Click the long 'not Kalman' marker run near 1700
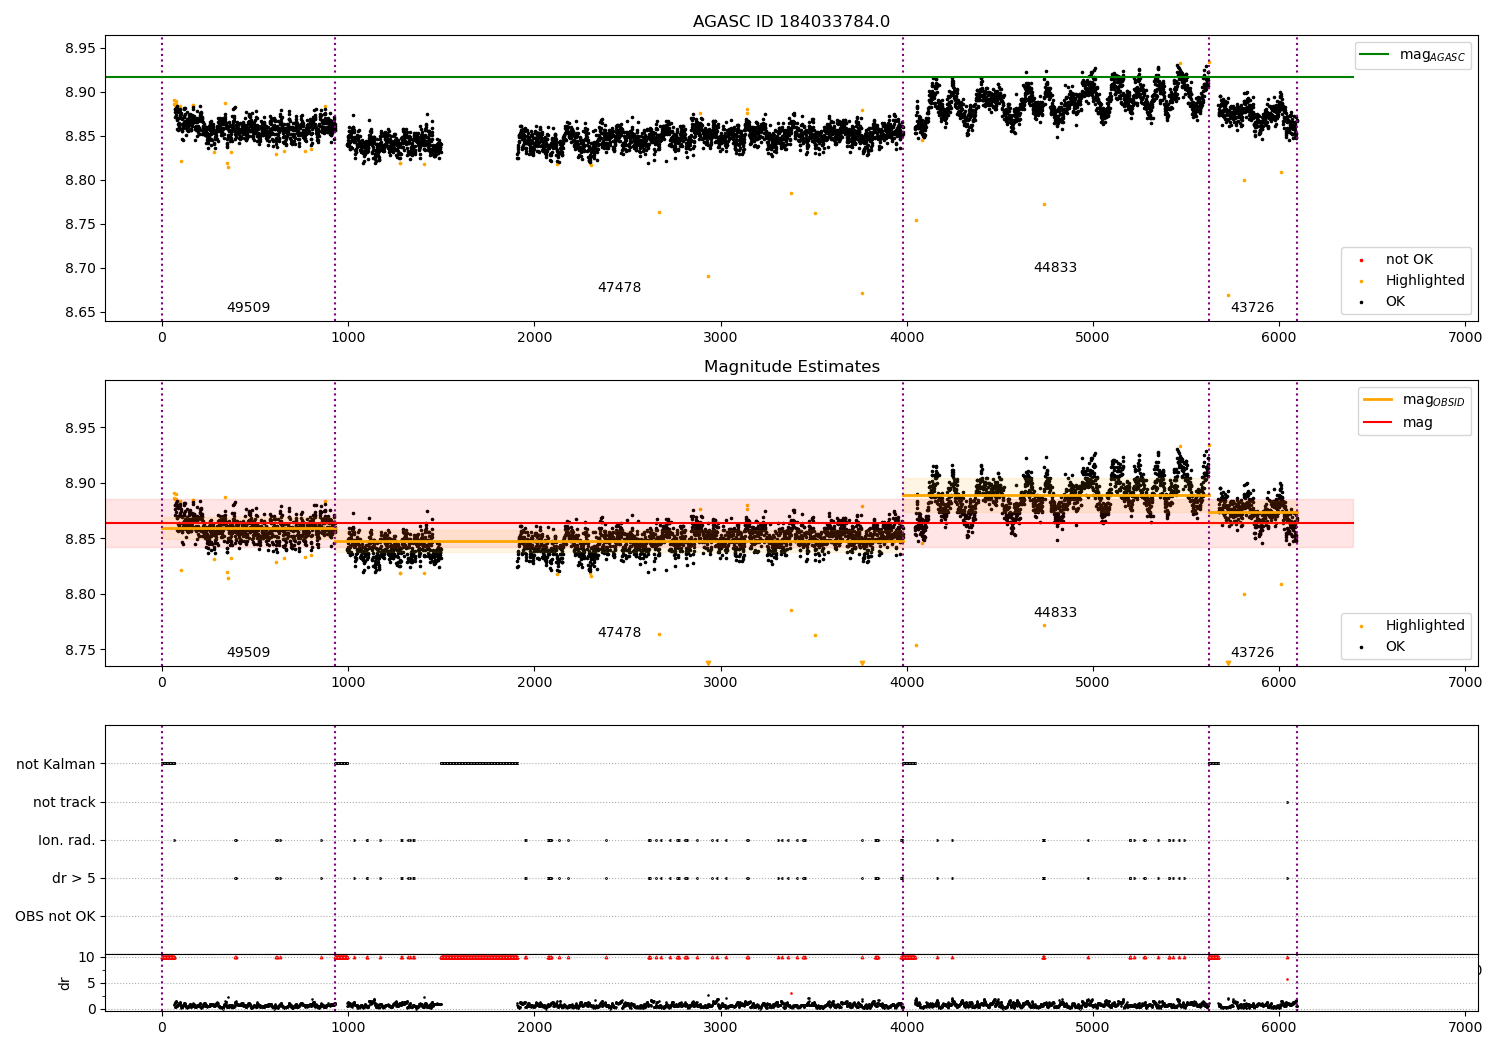The image size is (1500, 1050). point(479,764)
